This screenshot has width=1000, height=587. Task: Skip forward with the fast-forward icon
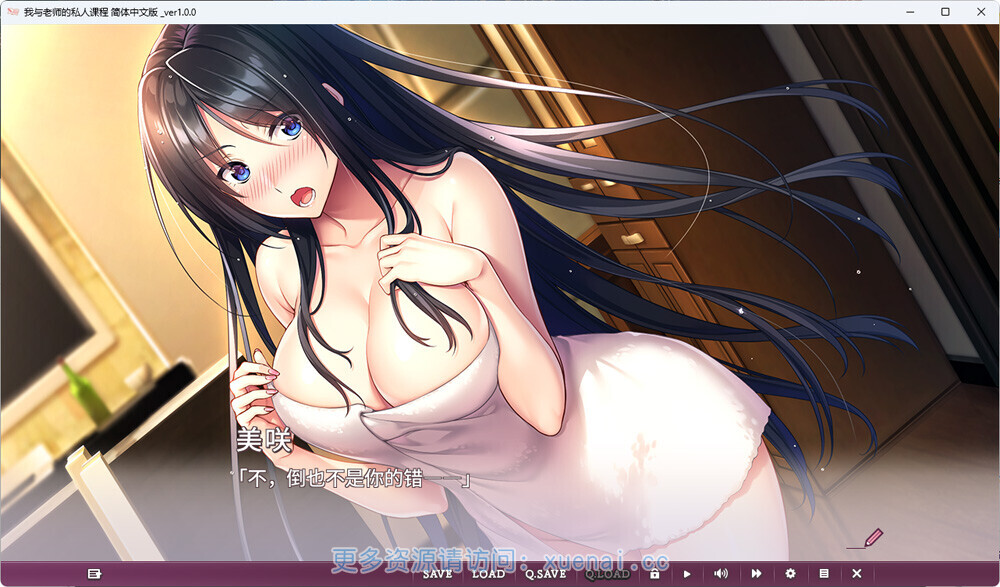pyautogui.click(x=756, y=574)
